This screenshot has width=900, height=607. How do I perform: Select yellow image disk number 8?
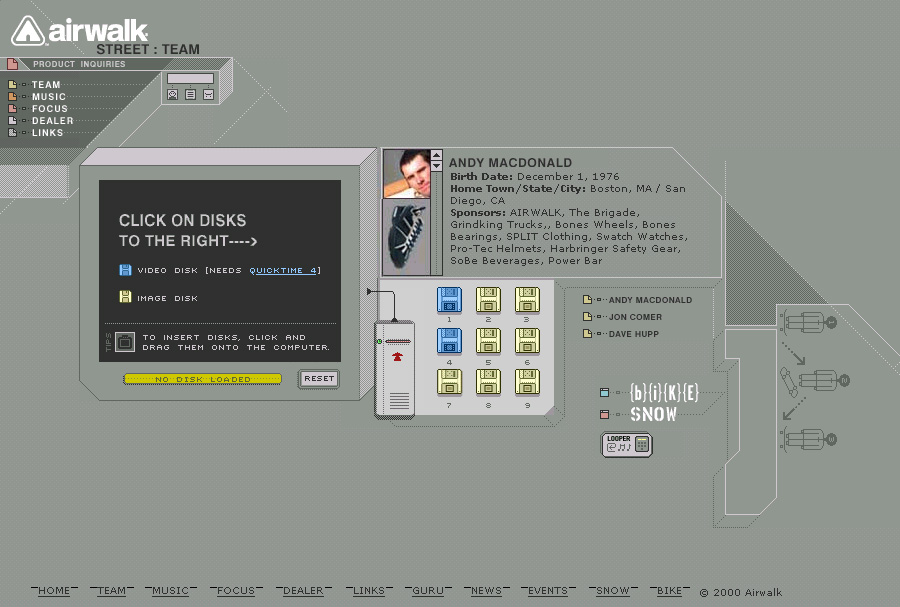[x=488, y=382]
